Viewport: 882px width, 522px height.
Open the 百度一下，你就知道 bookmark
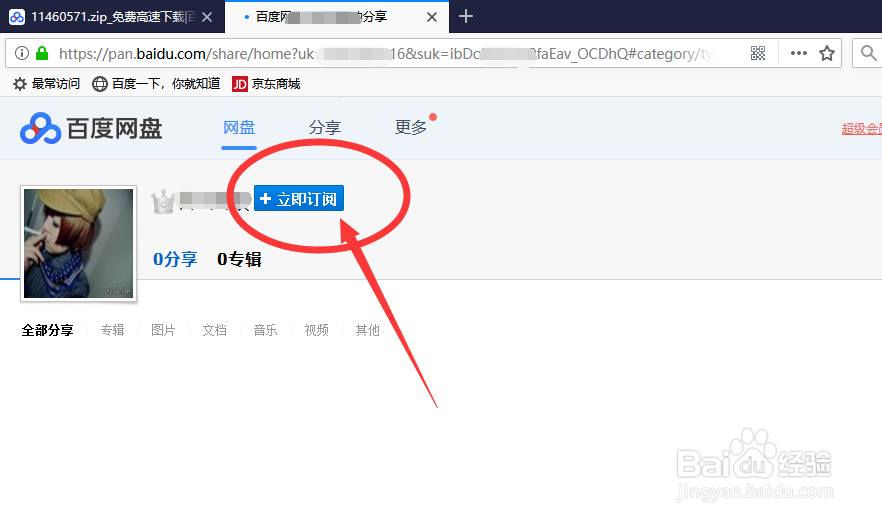tap(156, 84)
